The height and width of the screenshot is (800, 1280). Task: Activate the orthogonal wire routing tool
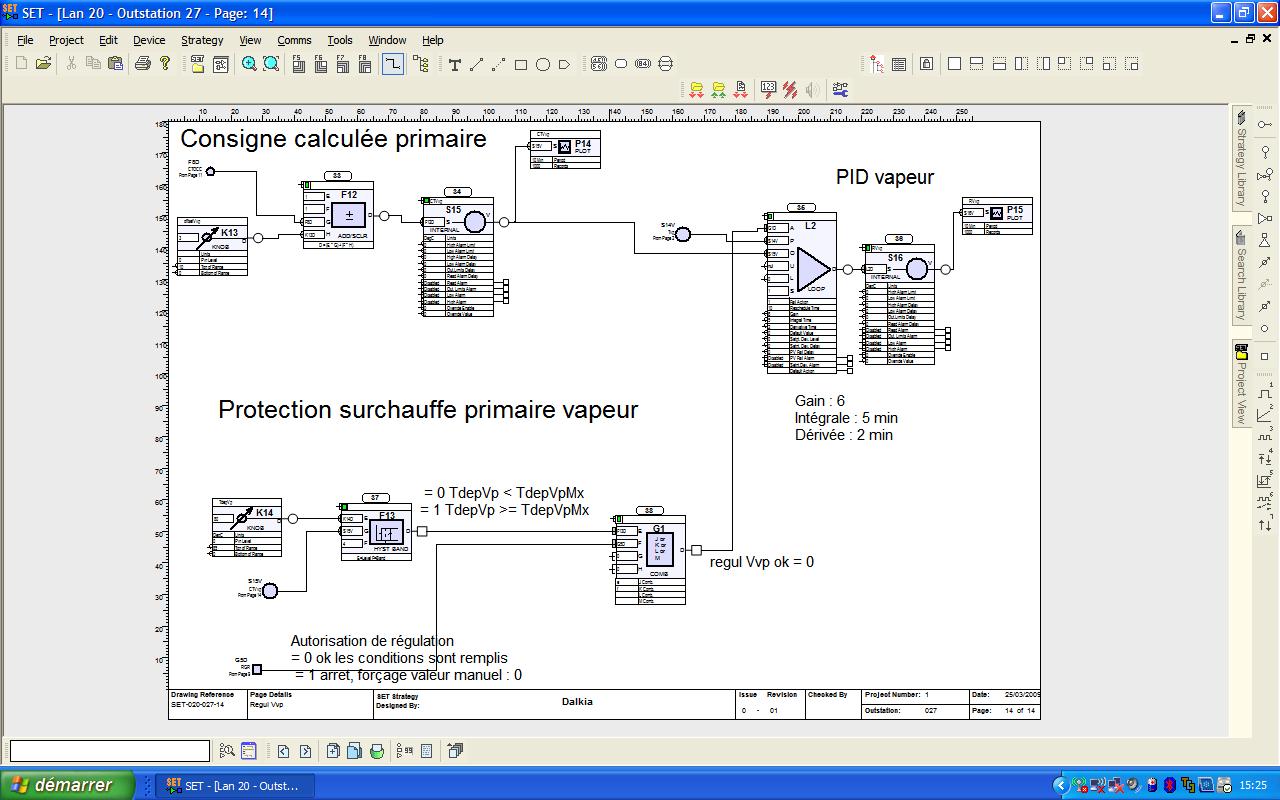click(392, 64)
